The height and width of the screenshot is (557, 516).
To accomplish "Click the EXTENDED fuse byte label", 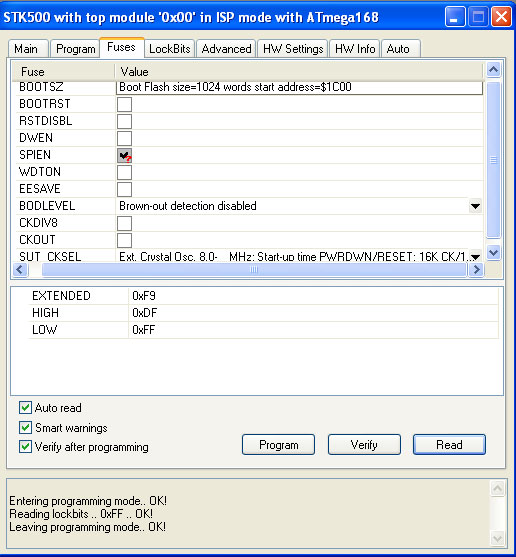I will 61,296.
